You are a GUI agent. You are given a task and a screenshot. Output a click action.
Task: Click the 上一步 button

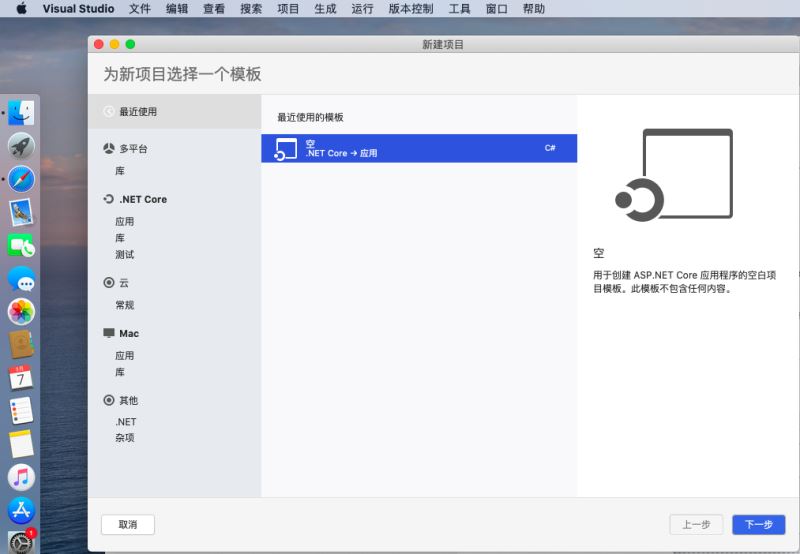(x=696, y=524)
